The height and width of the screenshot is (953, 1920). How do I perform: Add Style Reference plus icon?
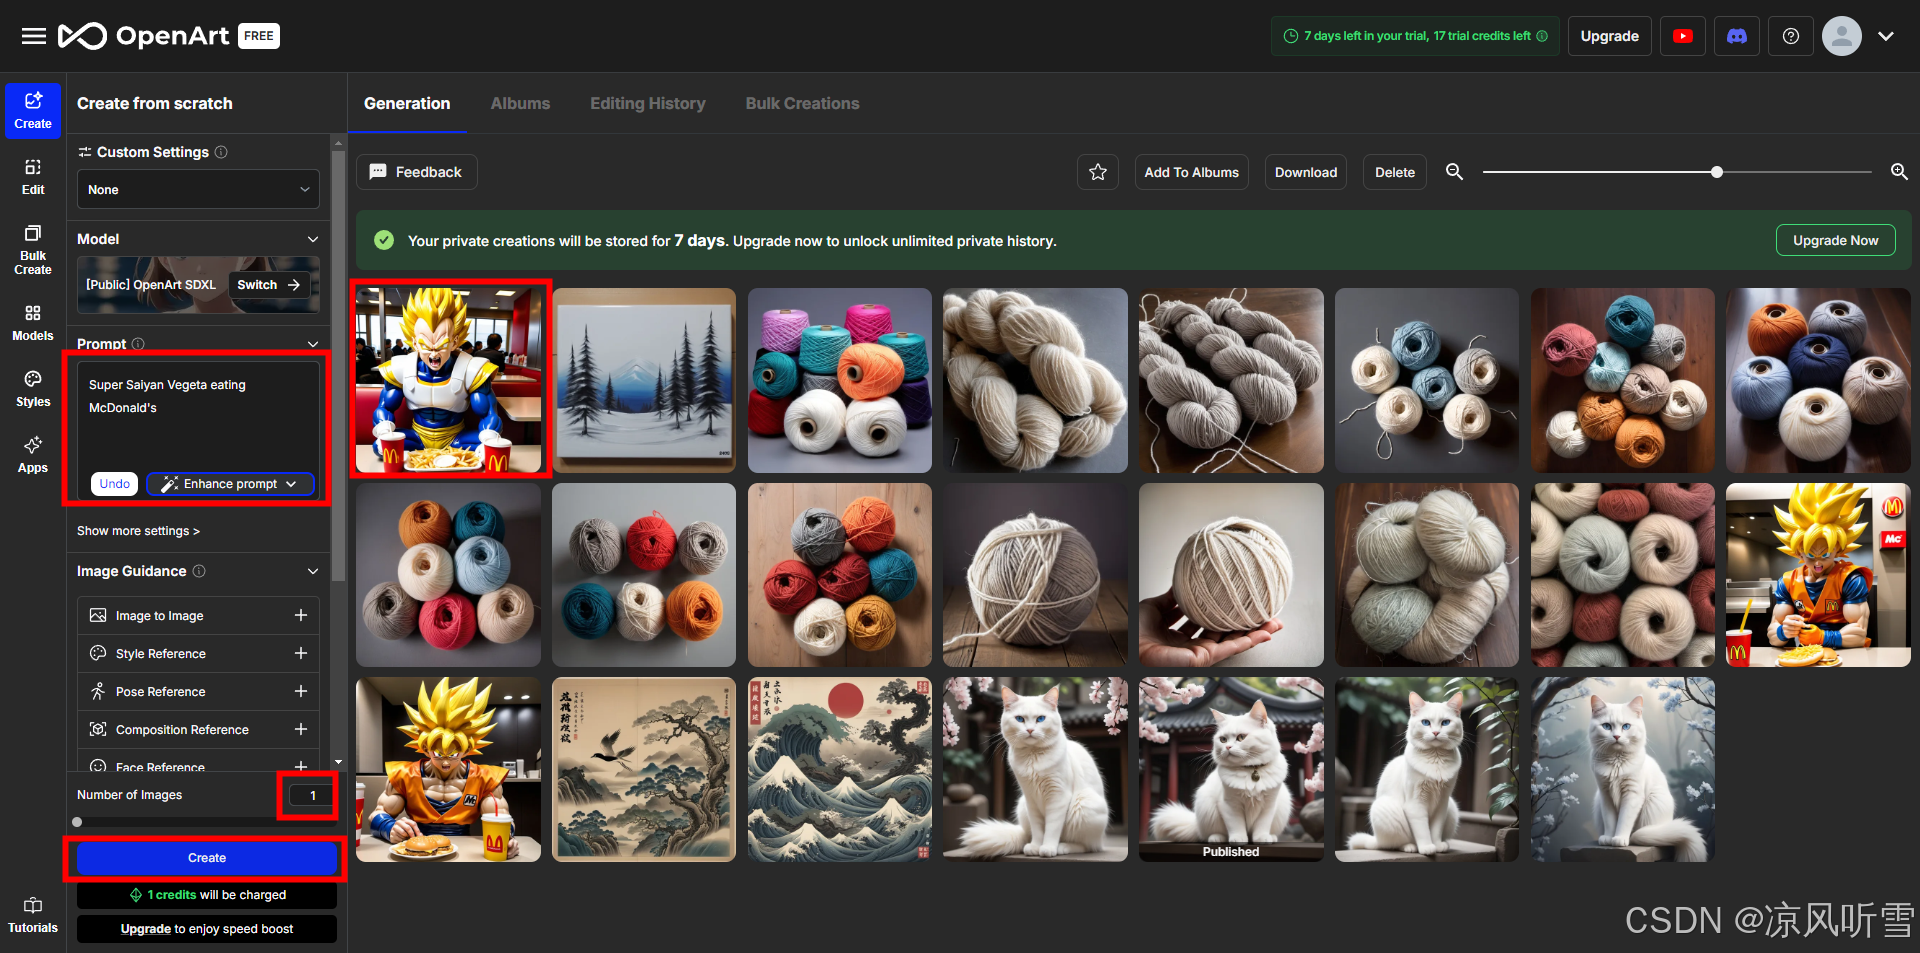tap(301, 653)
